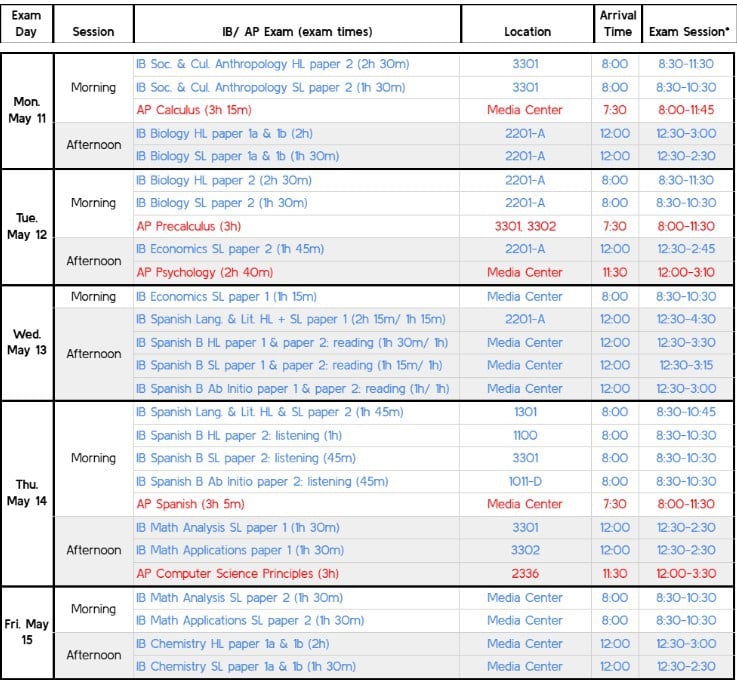Click location '1100' in Spanish B HL listening row
Image resolution: width=737 pixels, height=682 pixels.
[525, 436]
